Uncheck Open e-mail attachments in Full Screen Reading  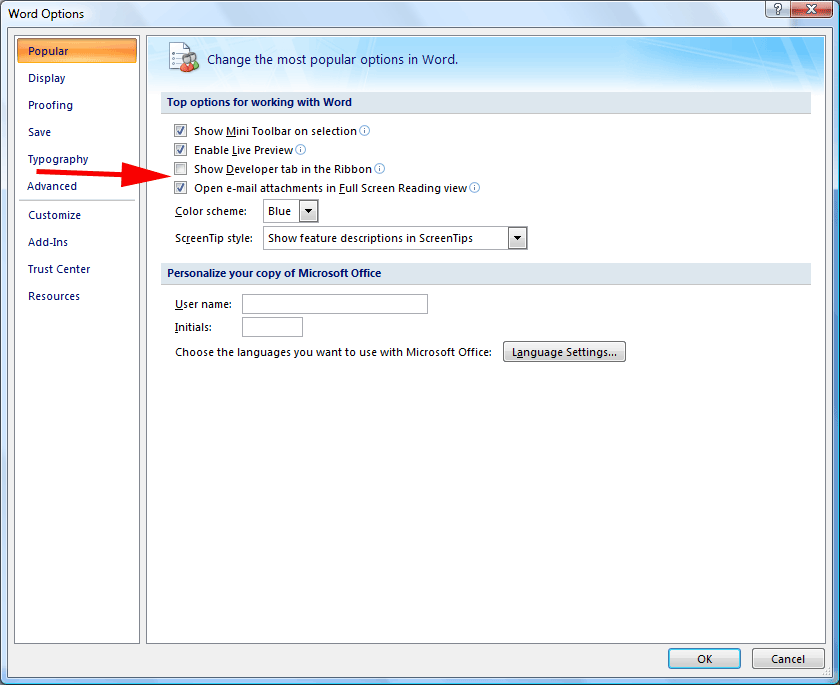181,187
